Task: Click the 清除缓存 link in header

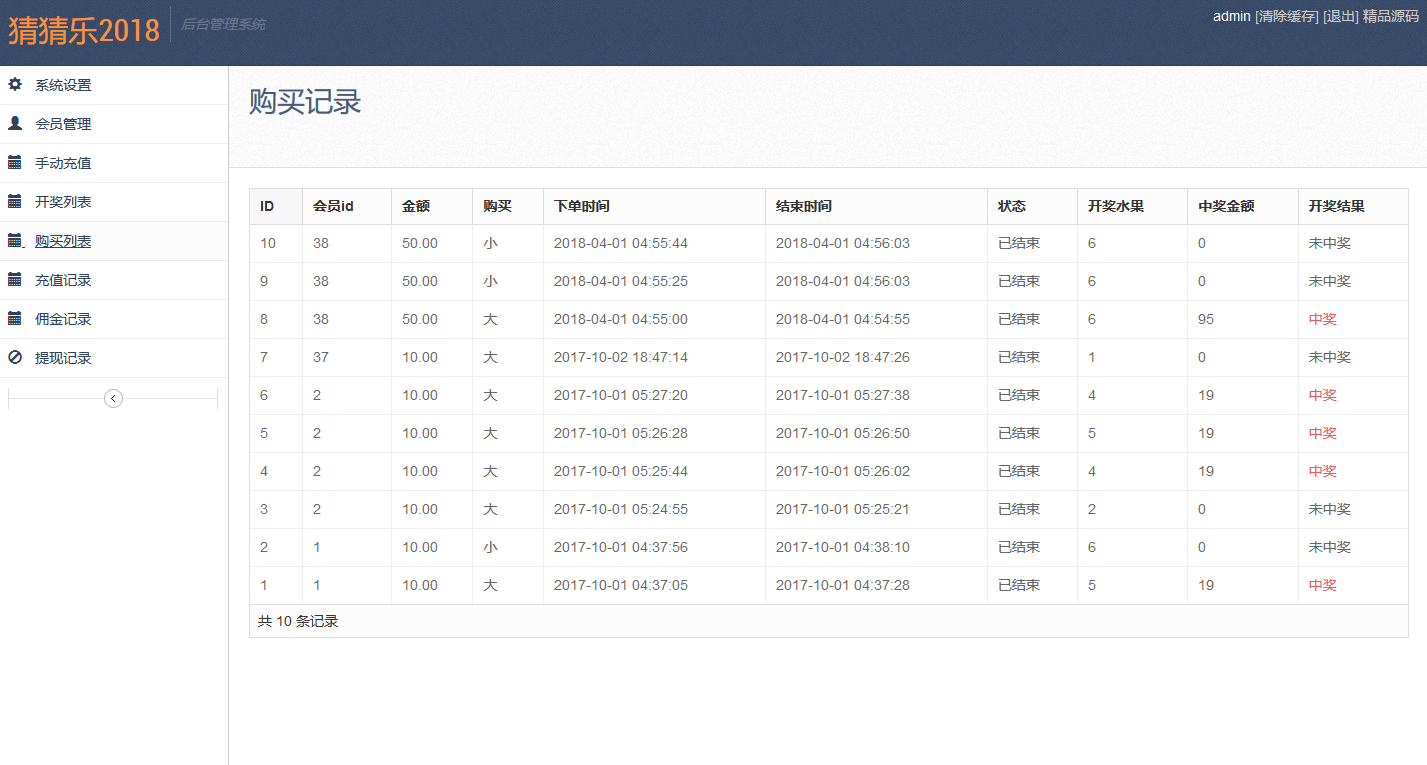Action: [x=1286, y=16]
